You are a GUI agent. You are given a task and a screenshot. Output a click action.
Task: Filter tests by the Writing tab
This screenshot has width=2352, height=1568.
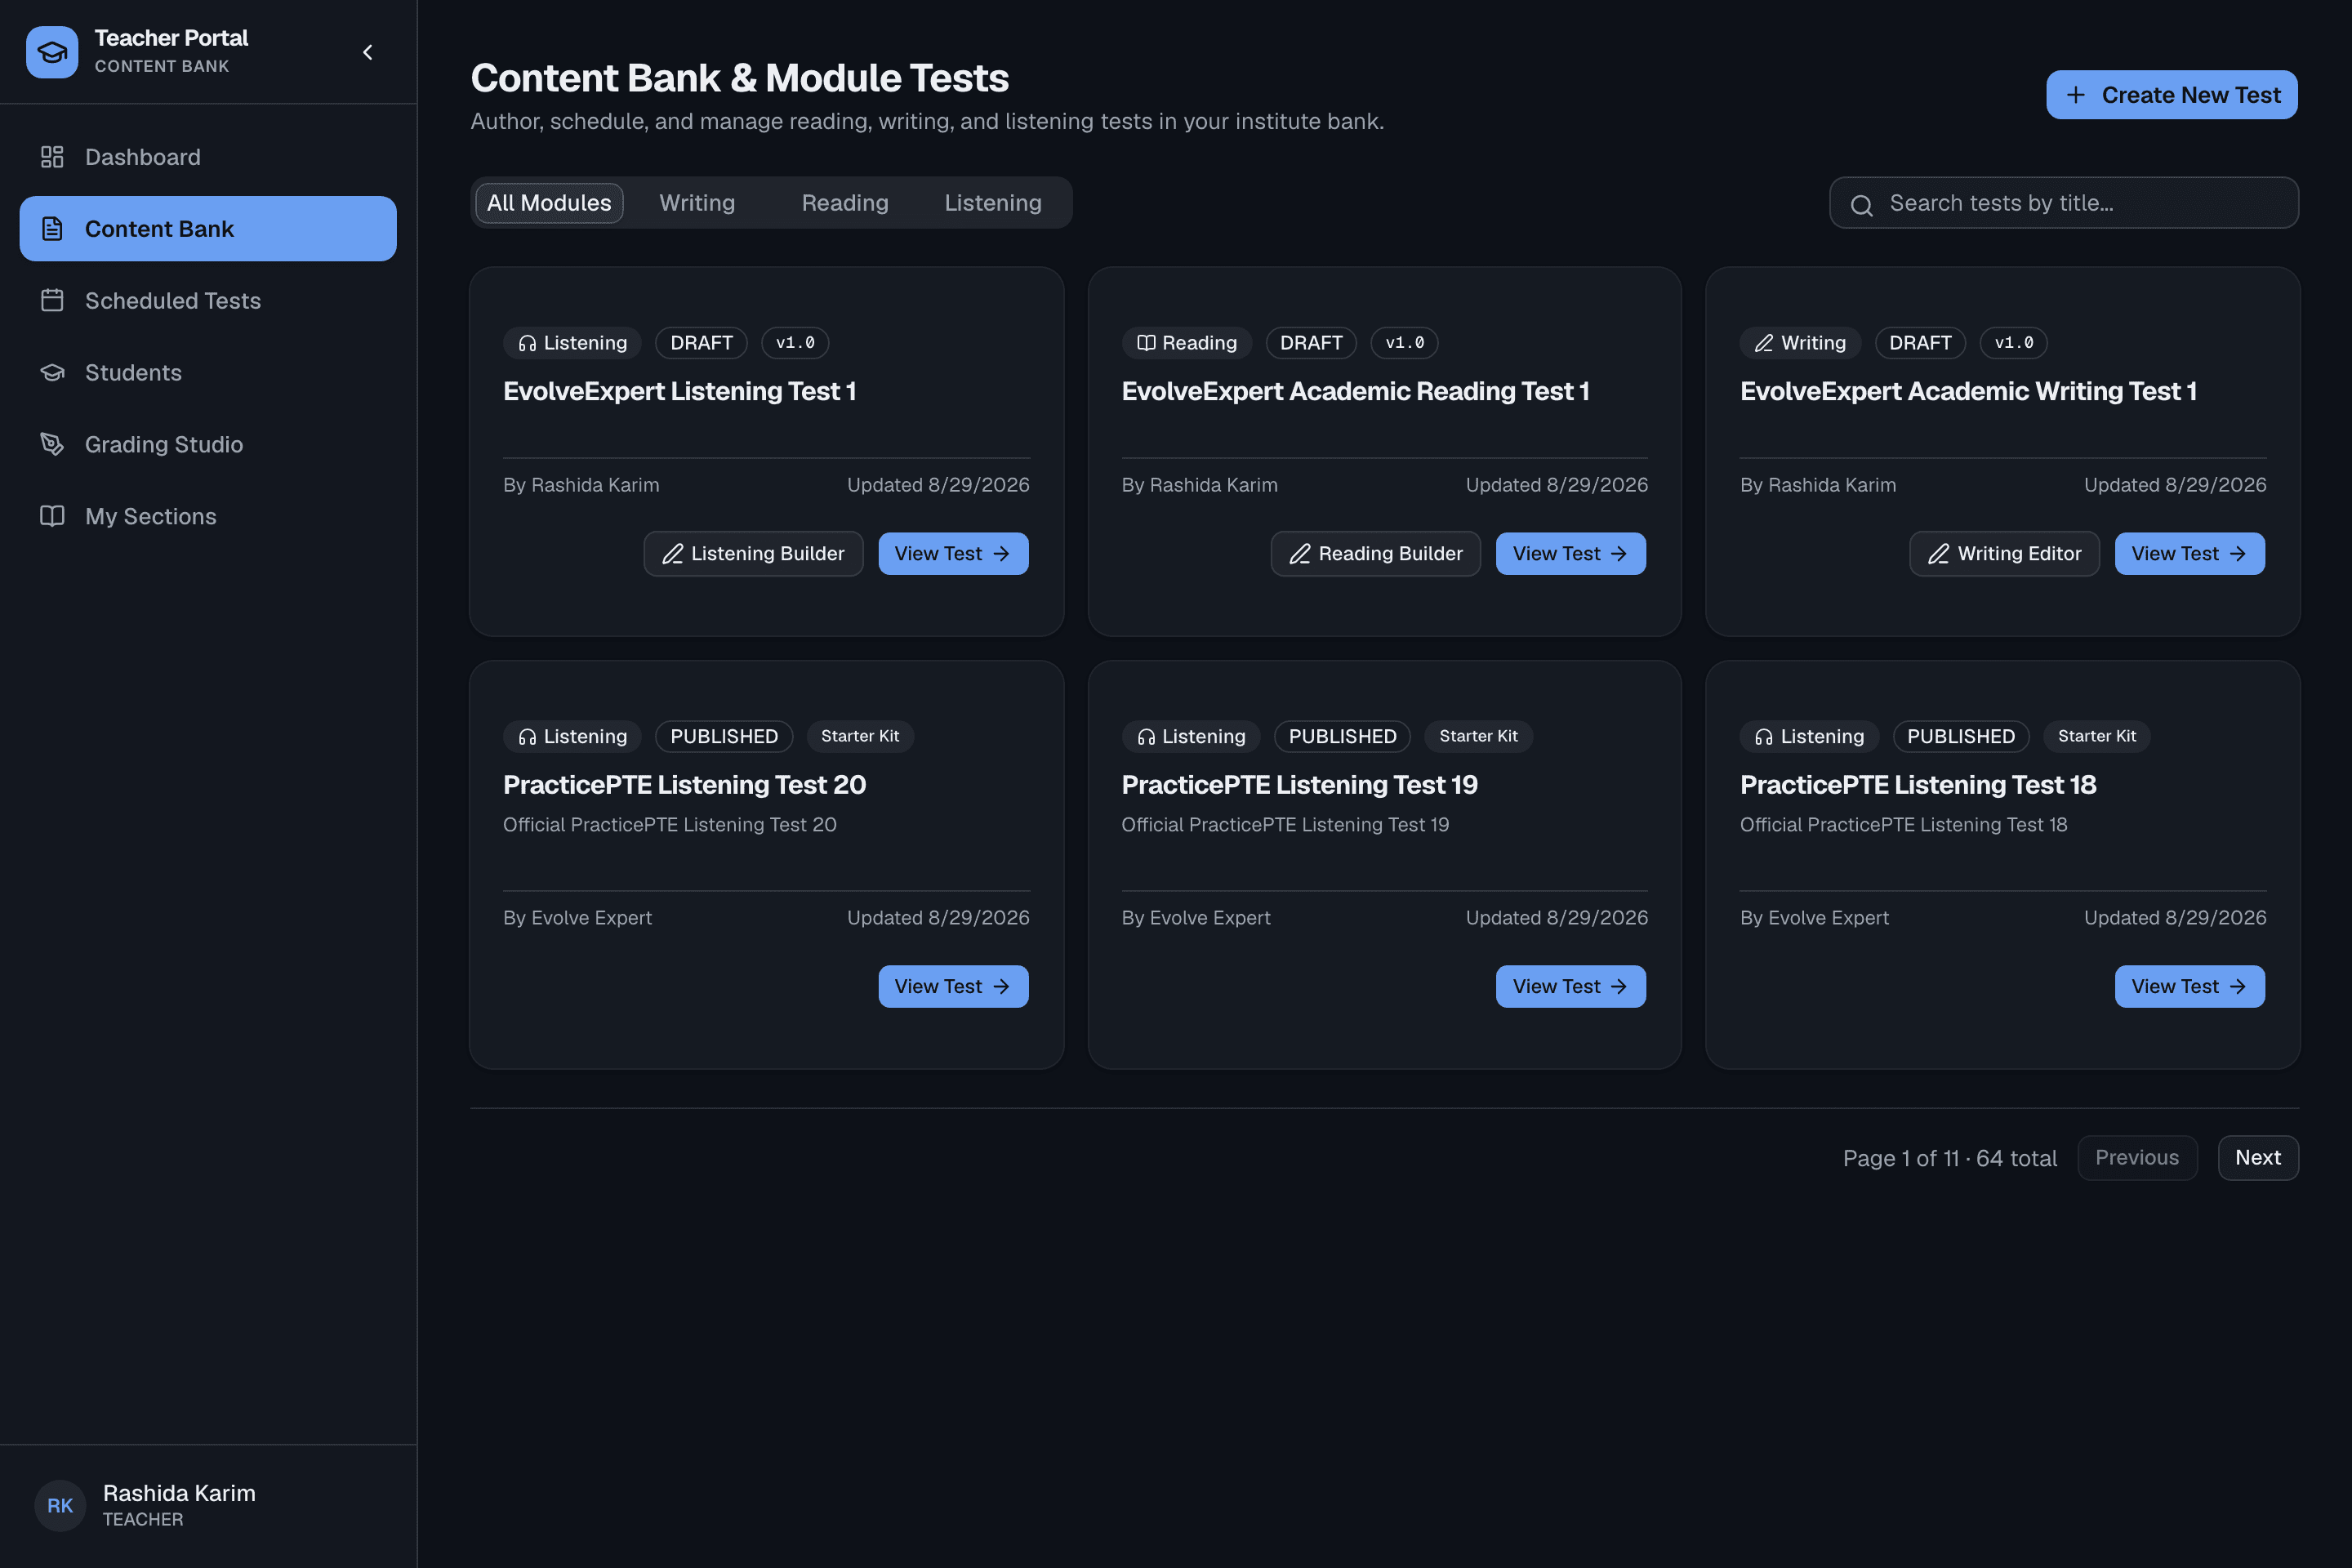[x=697, y=203]
